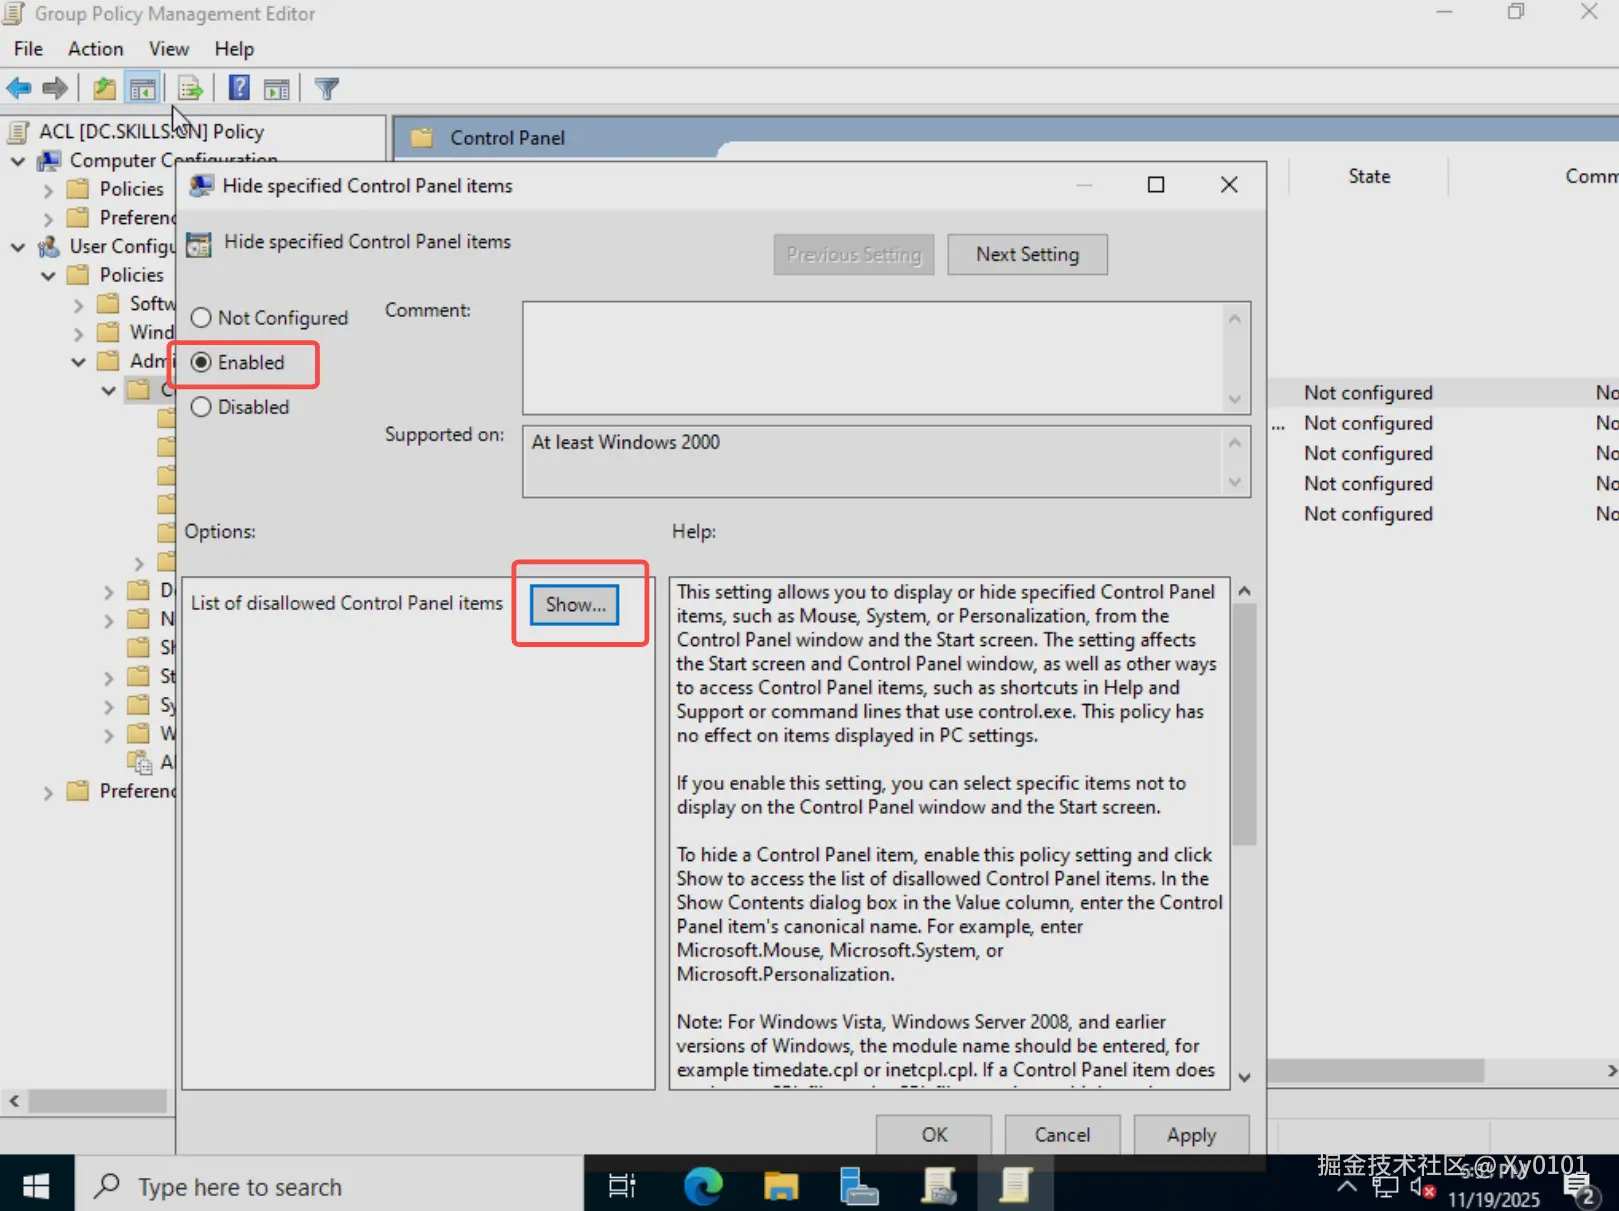Open Server Manager from the taskbar
Viewport: 1619px width, 1211px height.
click(x=859, y=1186)
